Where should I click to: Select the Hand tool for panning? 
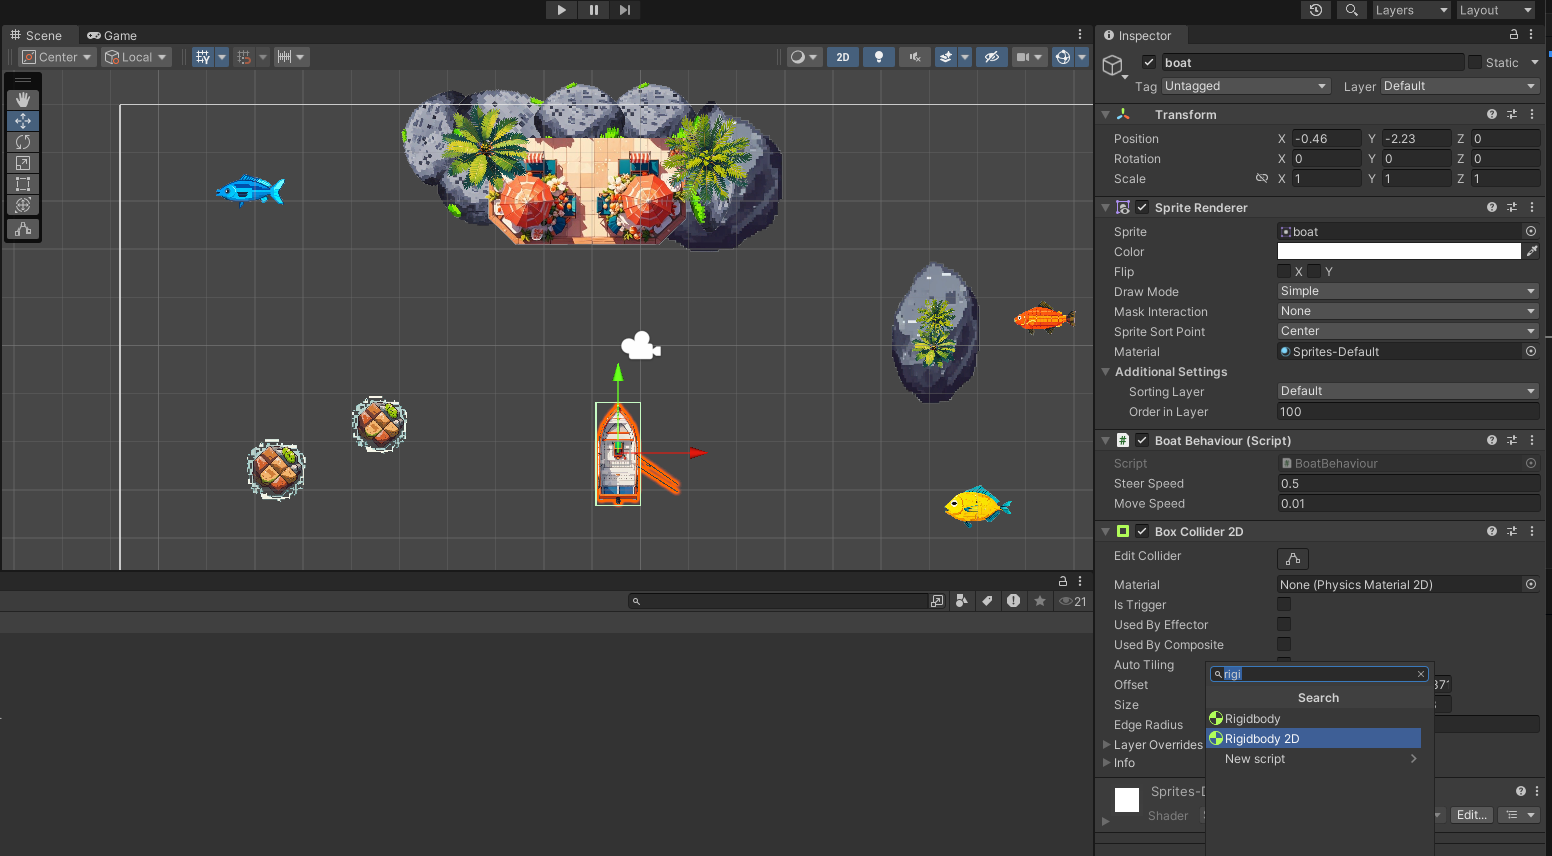pyautogui.click(x=22, y=99)
